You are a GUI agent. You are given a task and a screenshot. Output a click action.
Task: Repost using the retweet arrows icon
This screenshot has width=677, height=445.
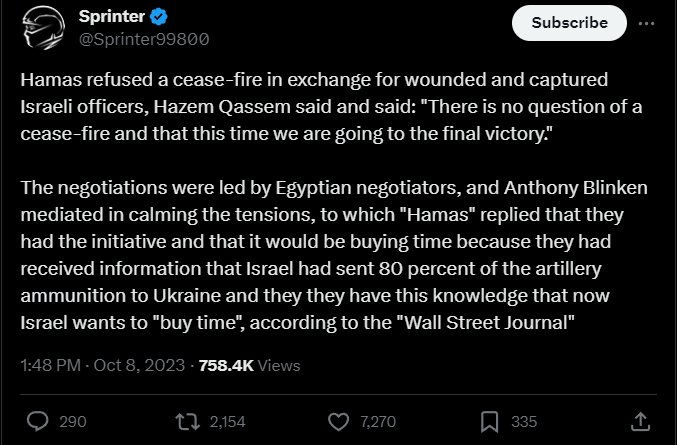click(187, 422)
